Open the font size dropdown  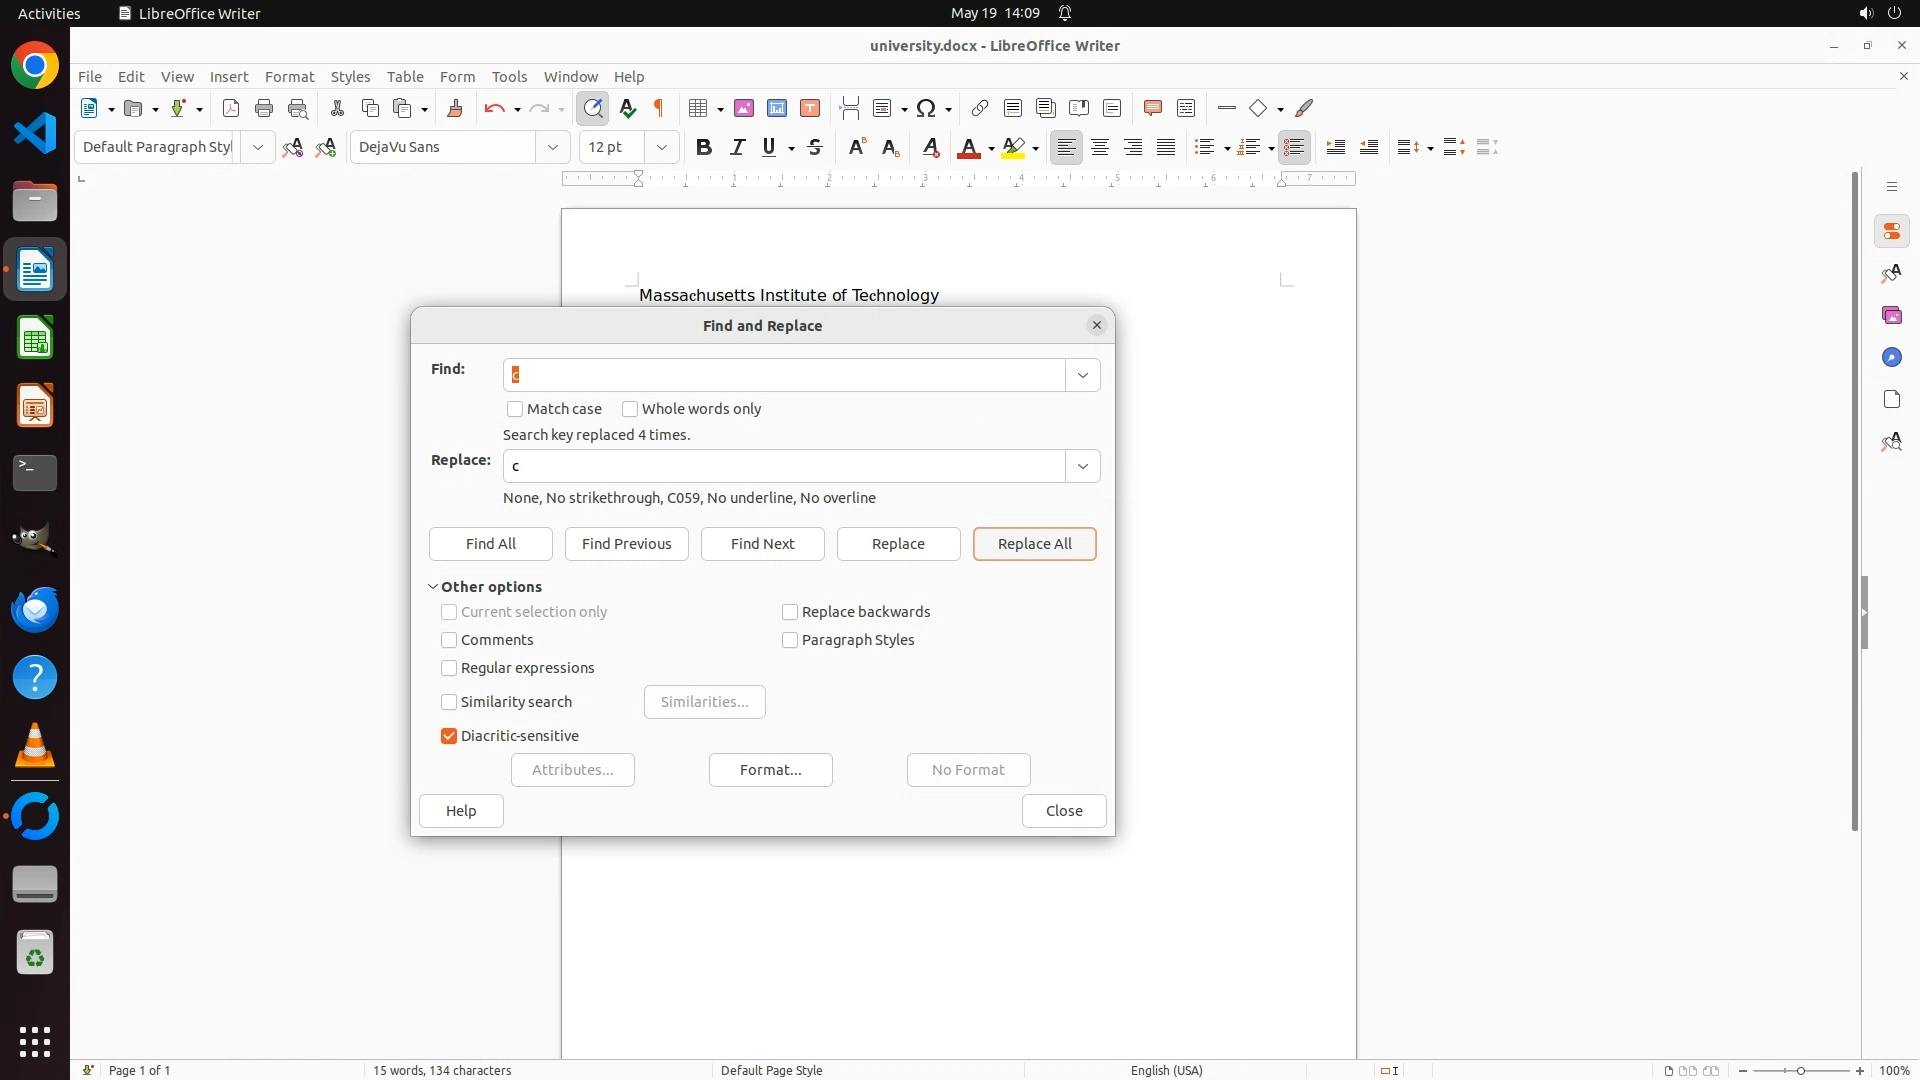coord(661,147)
